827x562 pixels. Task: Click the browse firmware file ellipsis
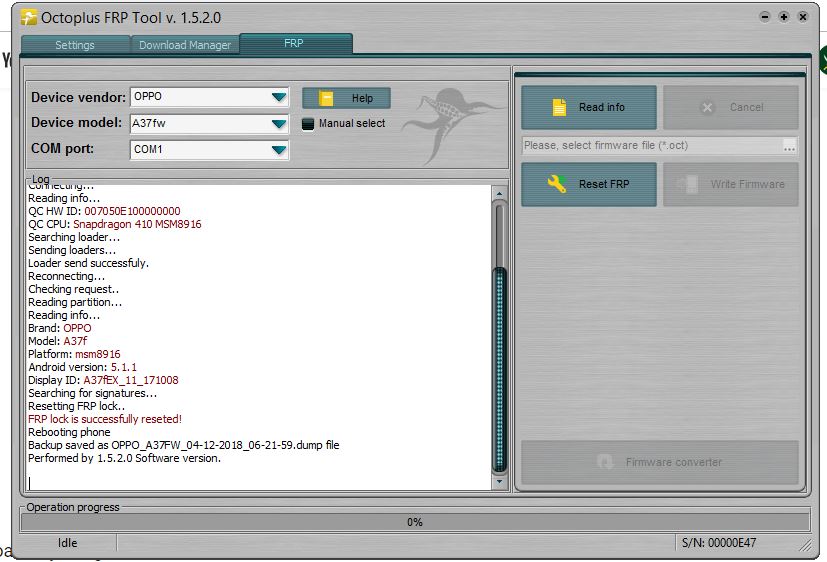[789, 146]
